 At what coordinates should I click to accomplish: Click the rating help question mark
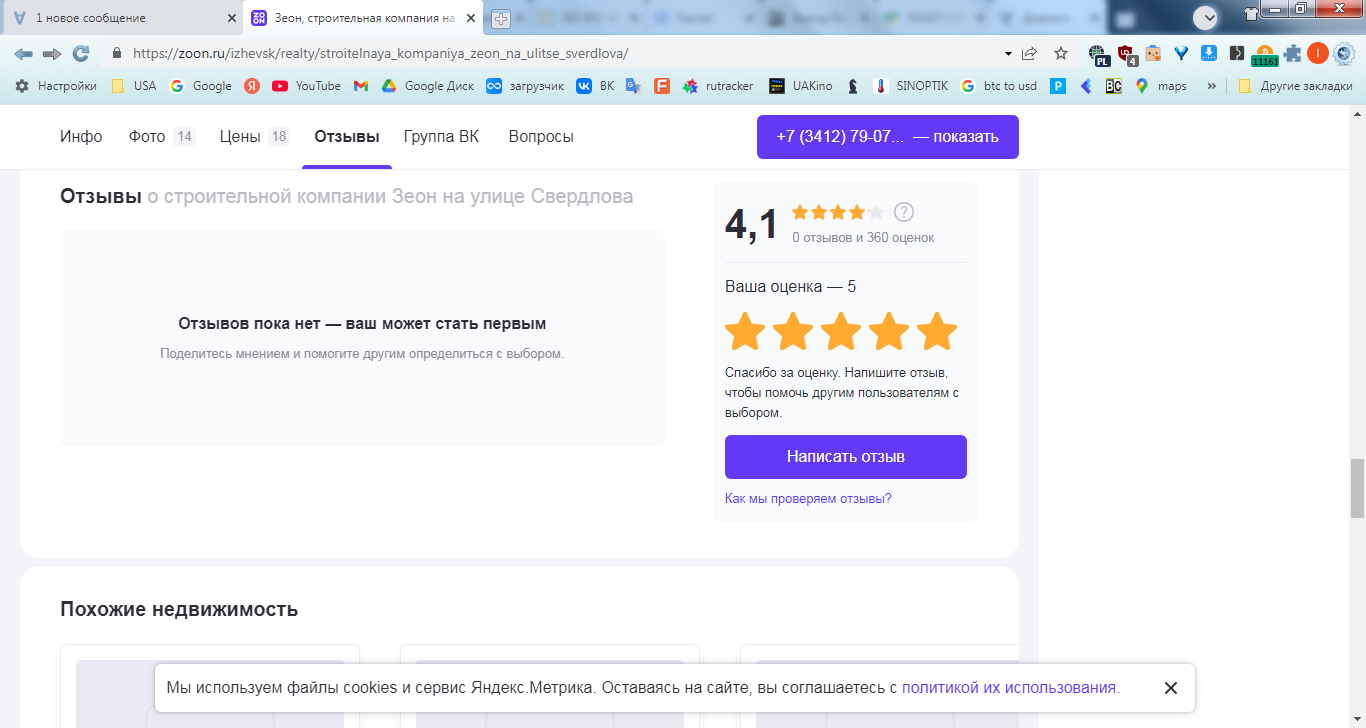[904, 212]
